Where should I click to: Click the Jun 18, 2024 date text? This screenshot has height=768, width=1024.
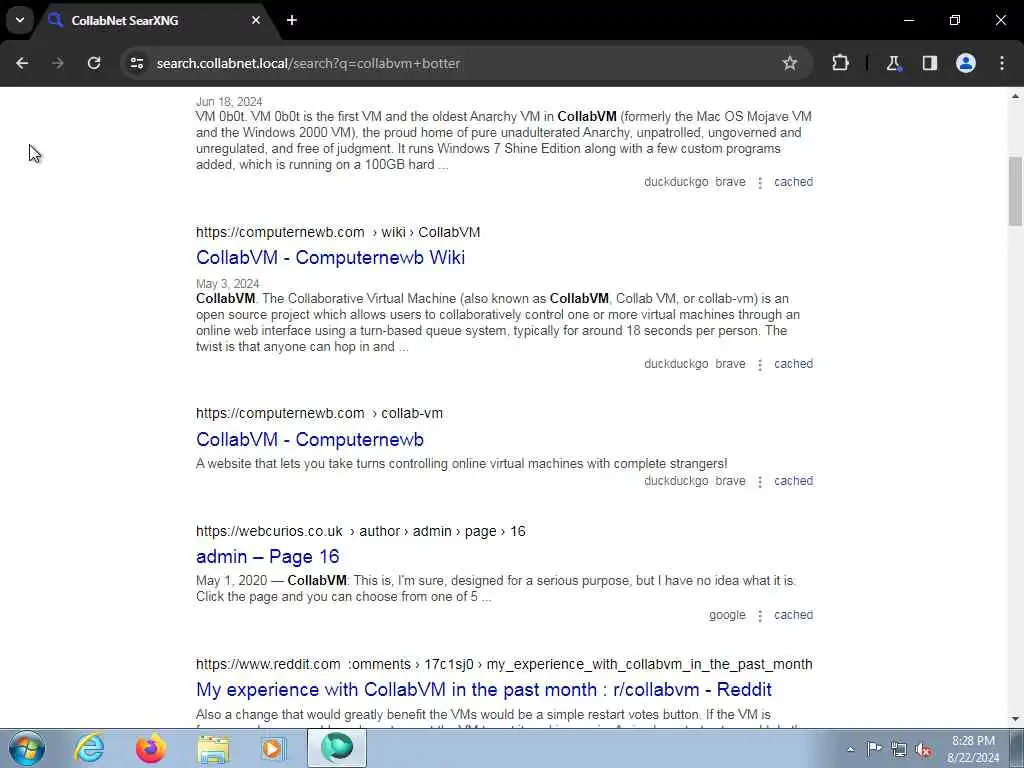[x=229, y=102]
